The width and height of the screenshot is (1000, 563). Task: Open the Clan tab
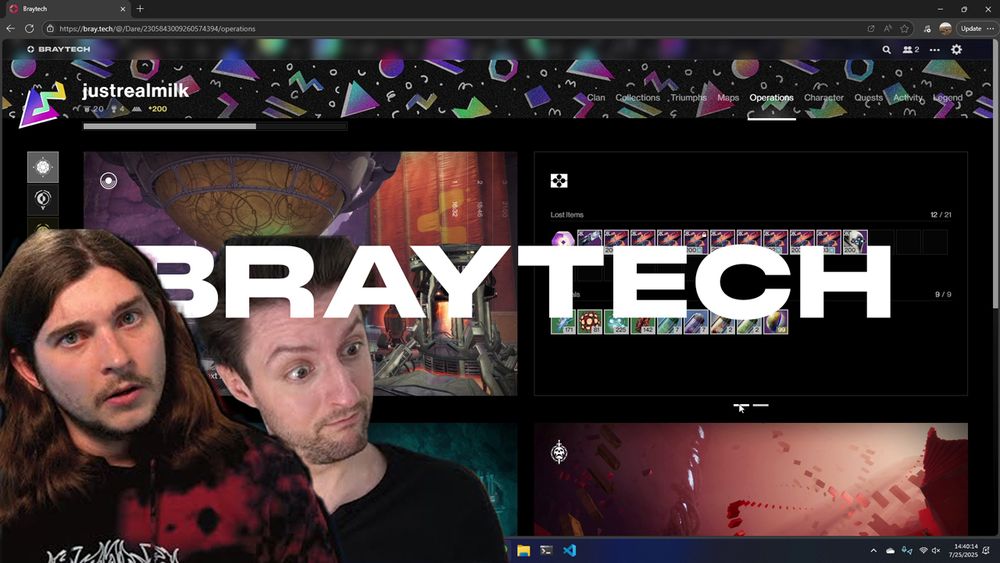tap(596, 98)
